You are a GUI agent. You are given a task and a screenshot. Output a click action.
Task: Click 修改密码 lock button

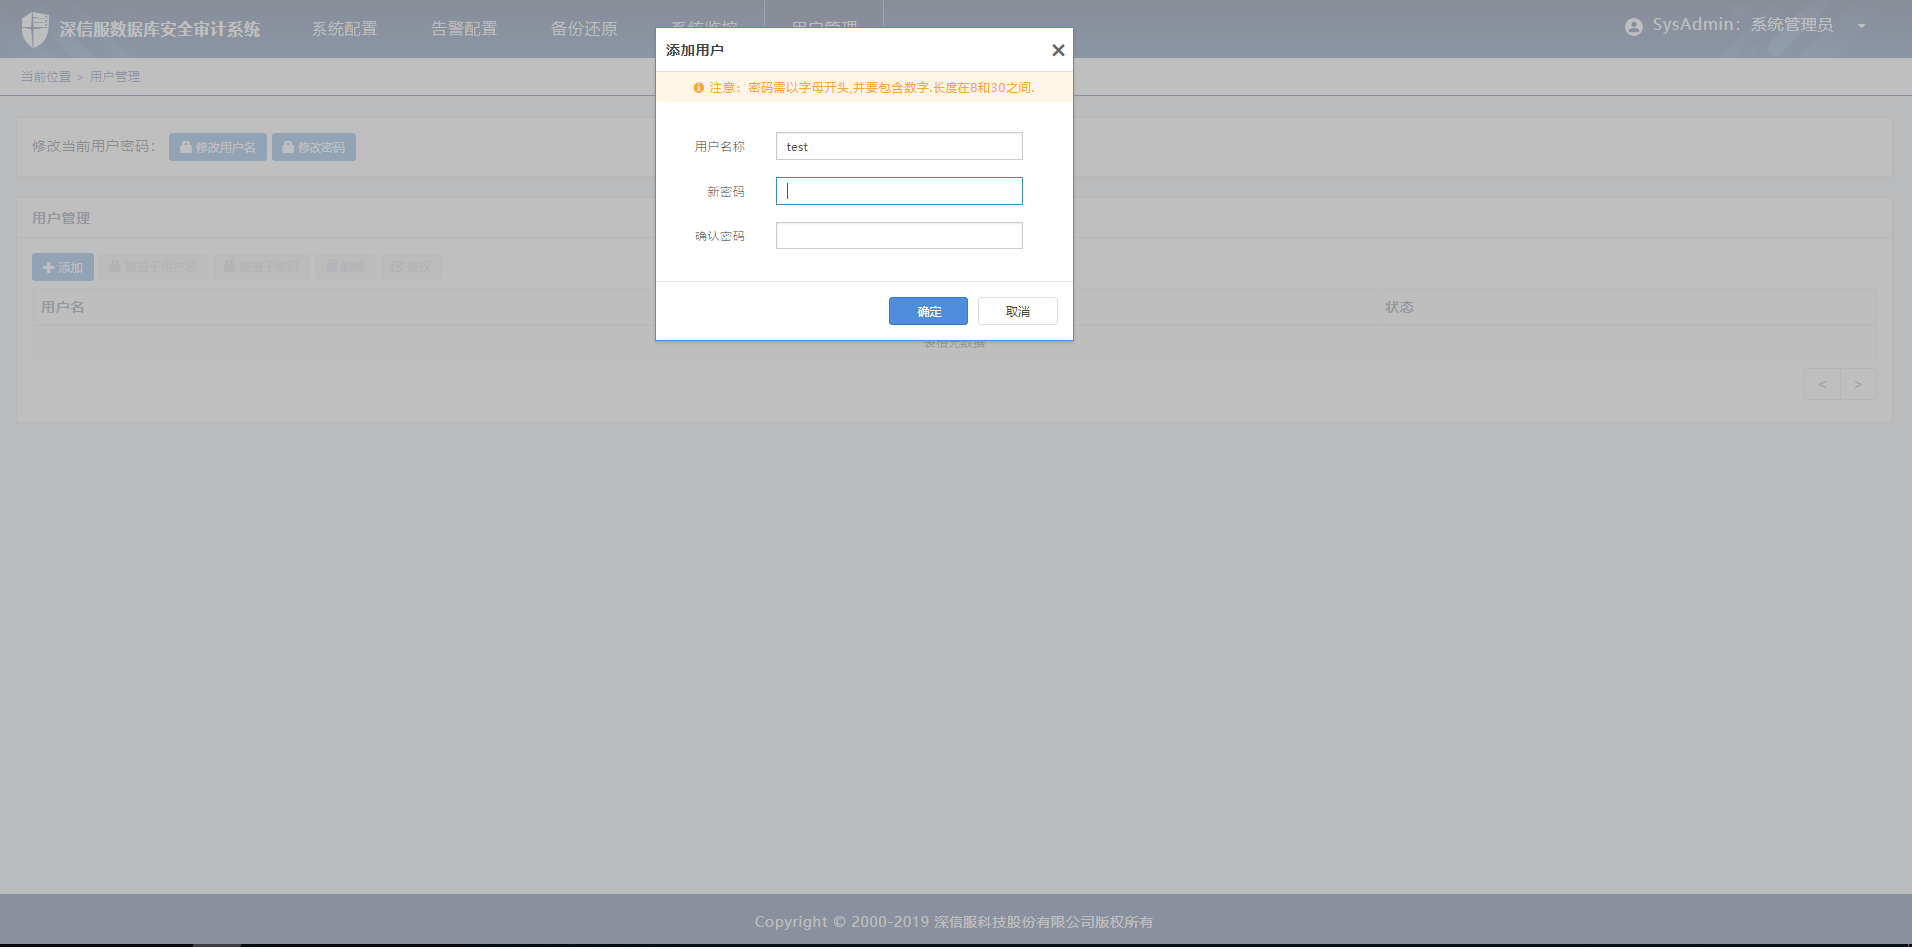click(x=314, y=147)
